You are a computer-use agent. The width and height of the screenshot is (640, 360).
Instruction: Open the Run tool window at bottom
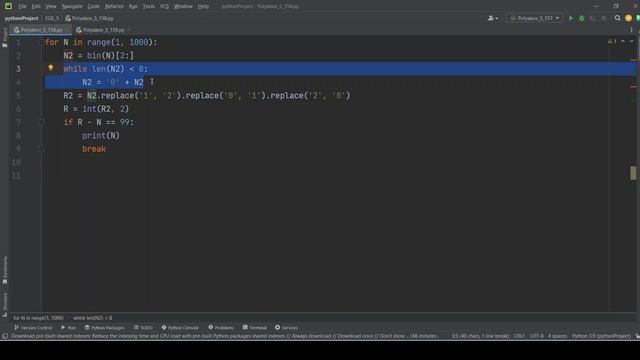(x=69, y=328)
